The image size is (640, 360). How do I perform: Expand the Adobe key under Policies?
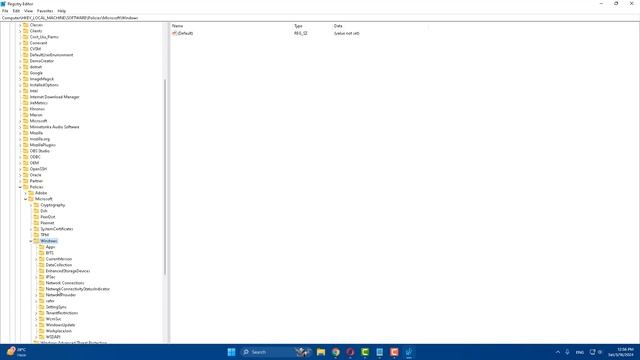click(x=25, y=193)
